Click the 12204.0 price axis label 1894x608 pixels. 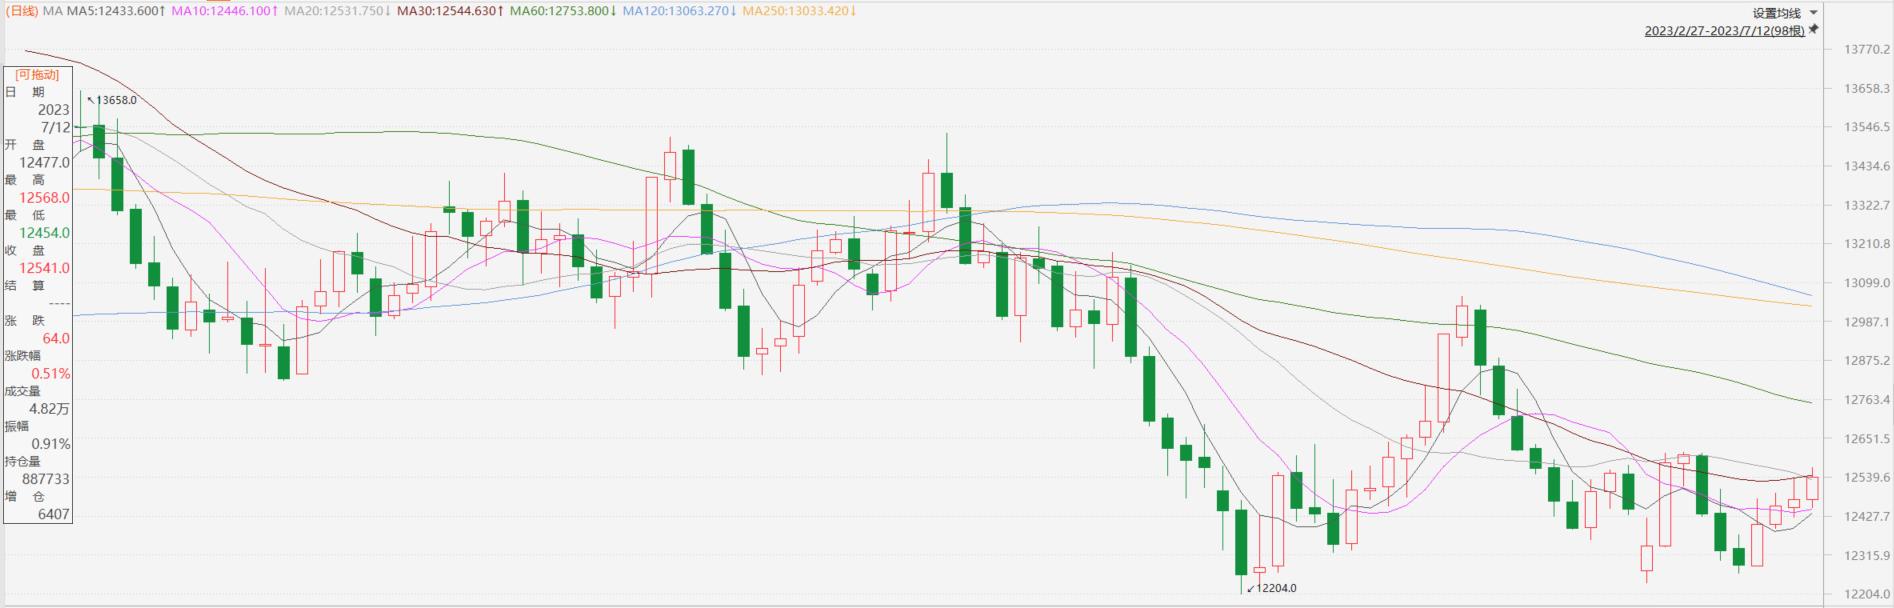click(x=1867, y=594)
